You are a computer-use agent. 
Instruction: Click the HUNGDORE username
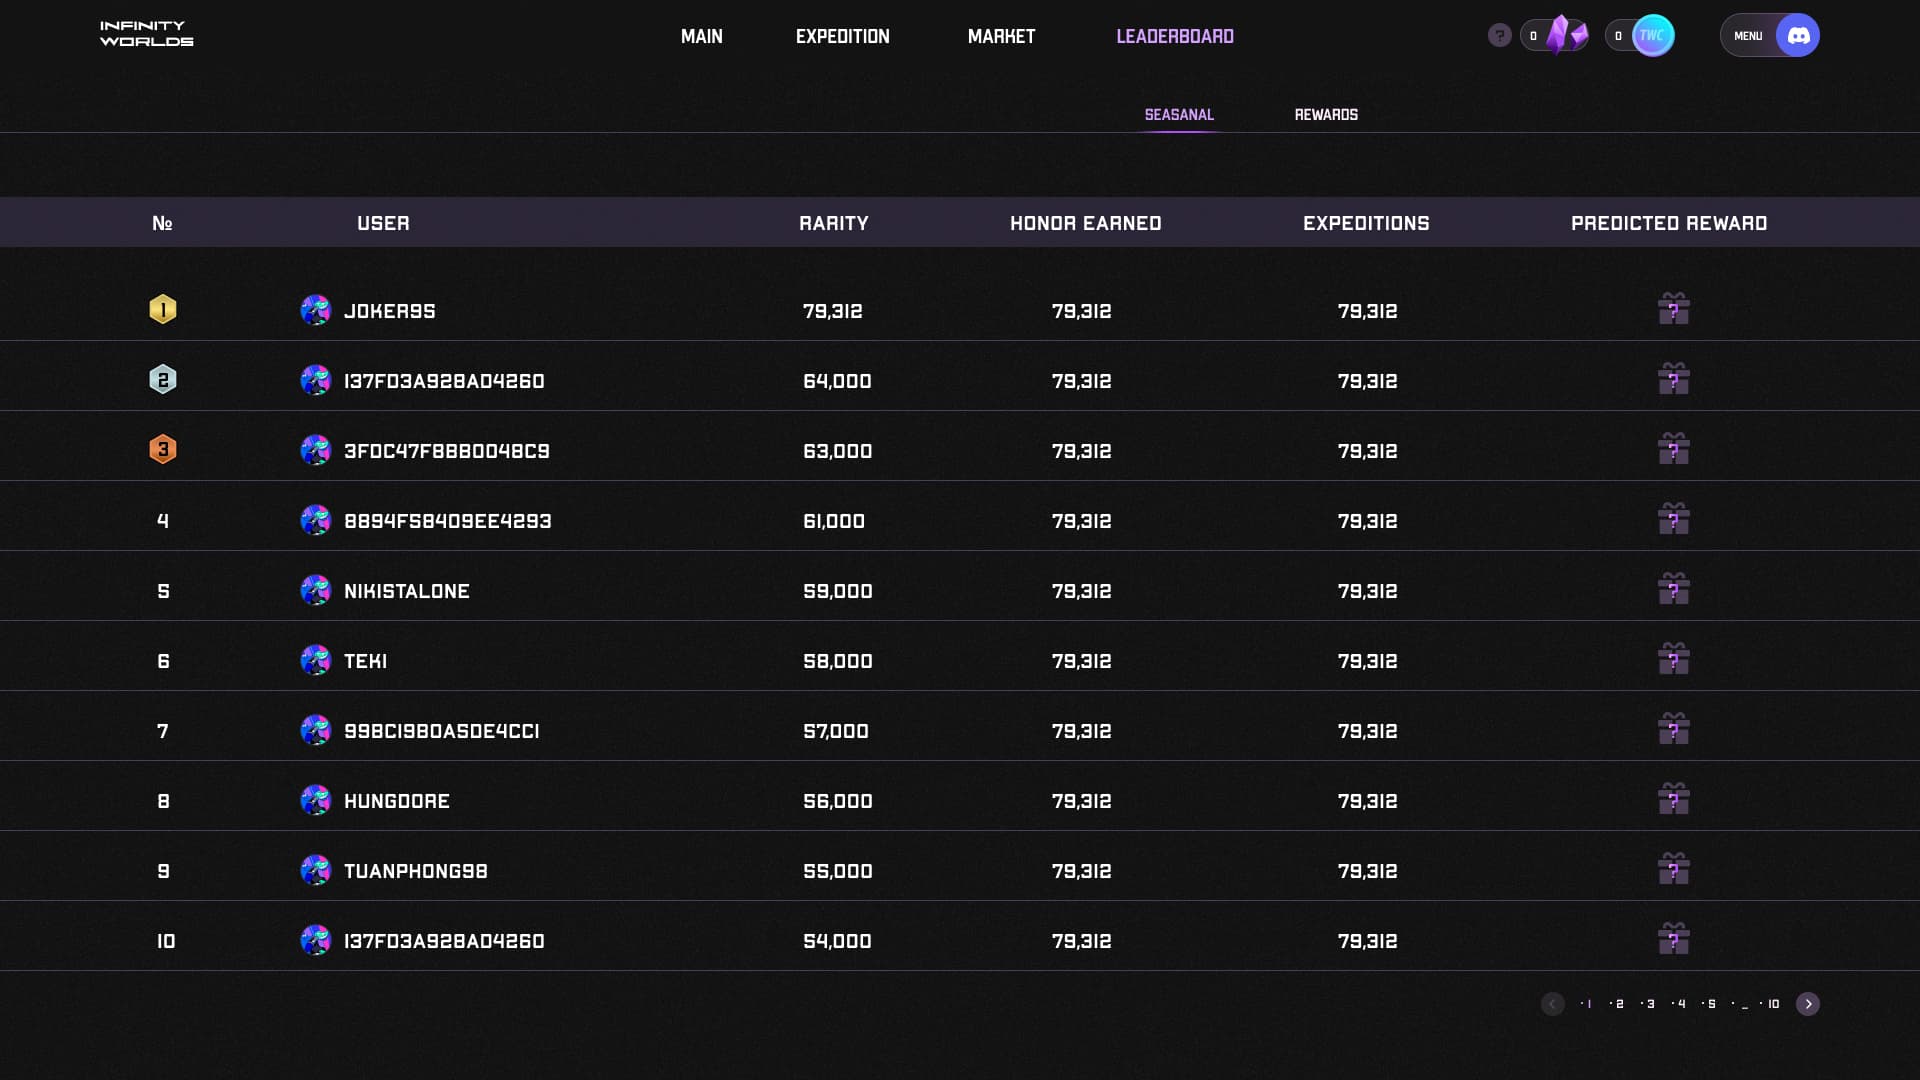pyautogui.click(x=397, y=801)
